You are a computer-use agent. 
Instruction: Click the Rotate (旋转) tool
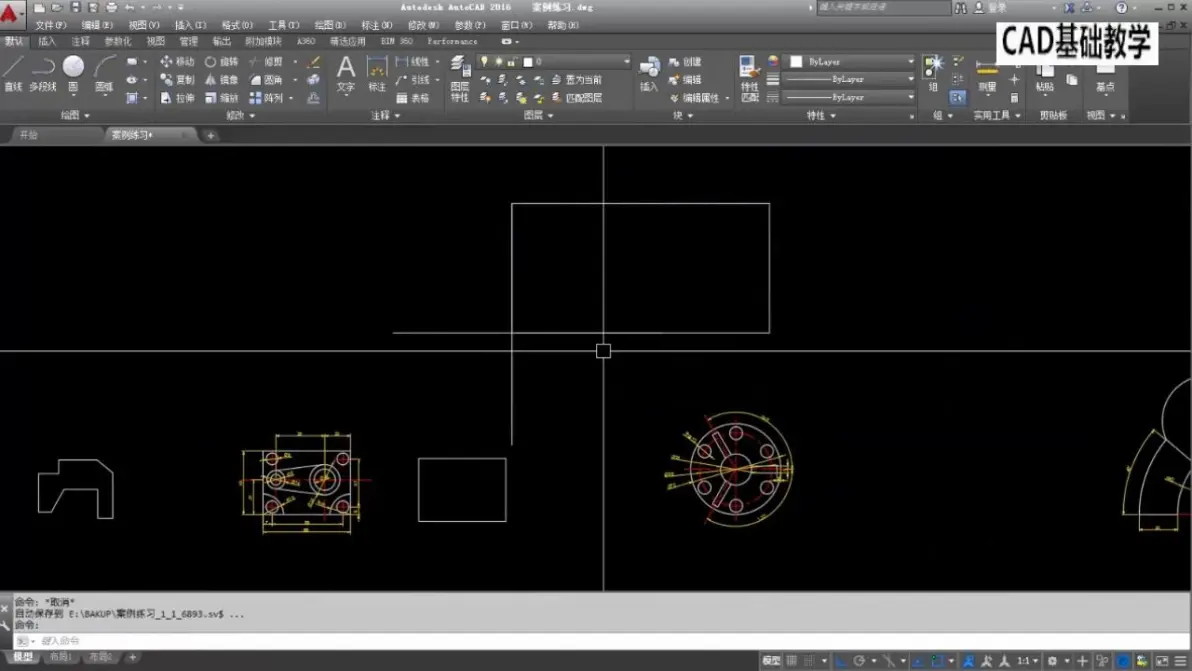point(221,62)
